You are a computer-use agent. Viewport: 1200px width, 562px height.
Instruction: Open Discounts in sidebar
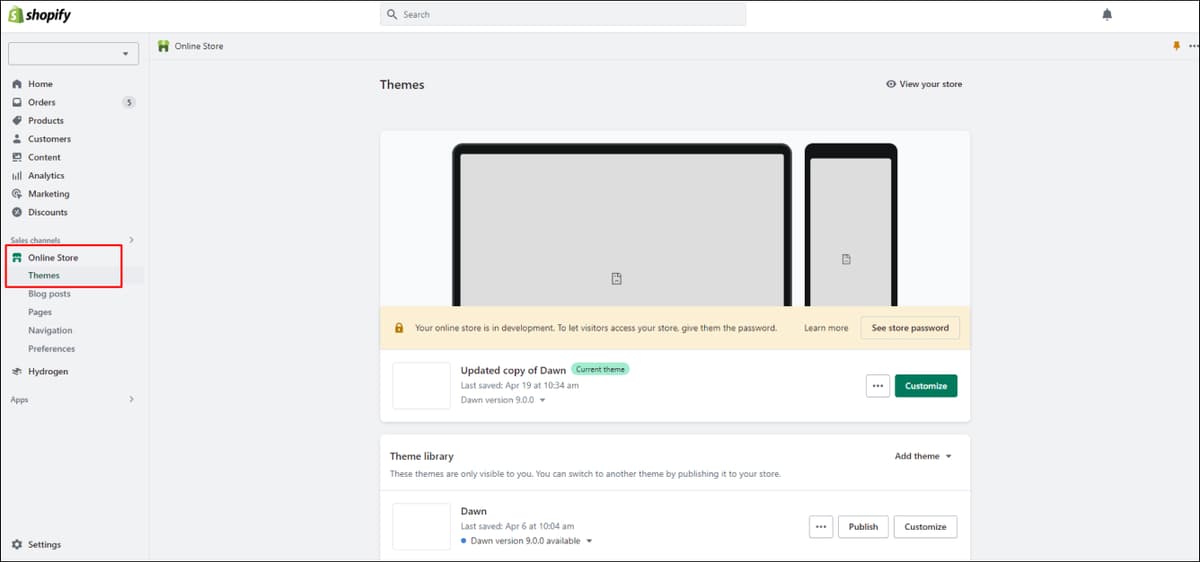coord(48,212)
